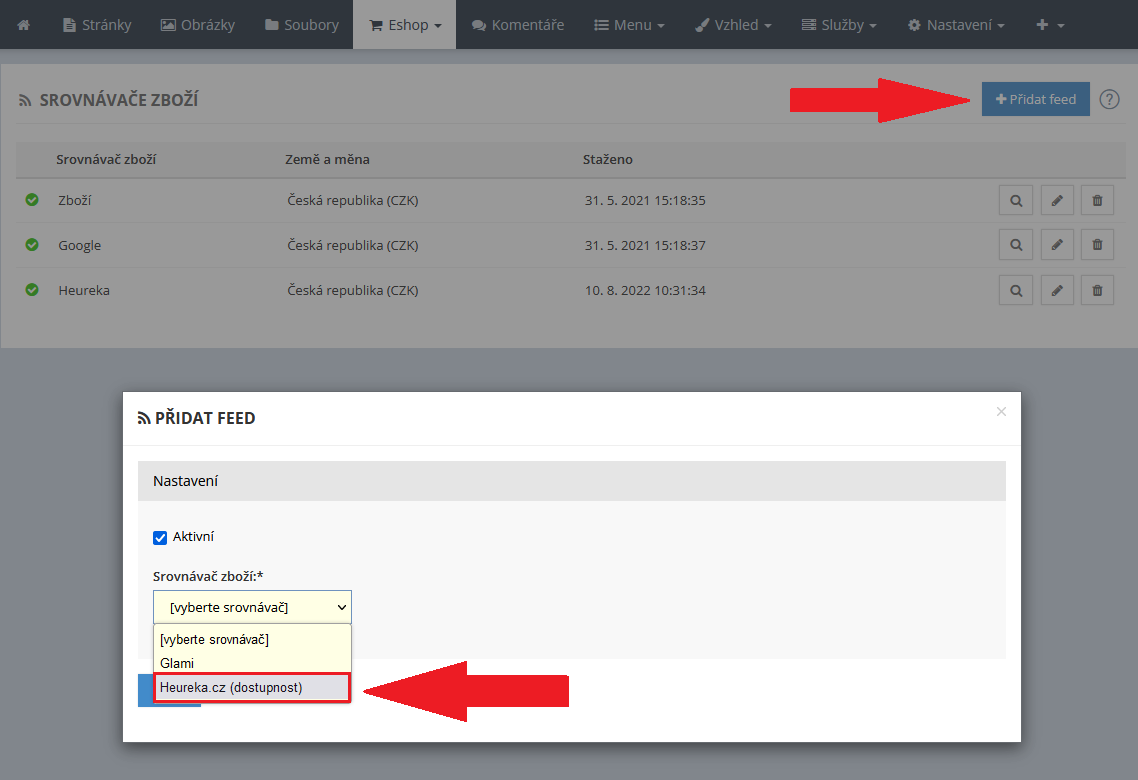
Task: Click green status icon beside Heureka
Action: [32, 290]
